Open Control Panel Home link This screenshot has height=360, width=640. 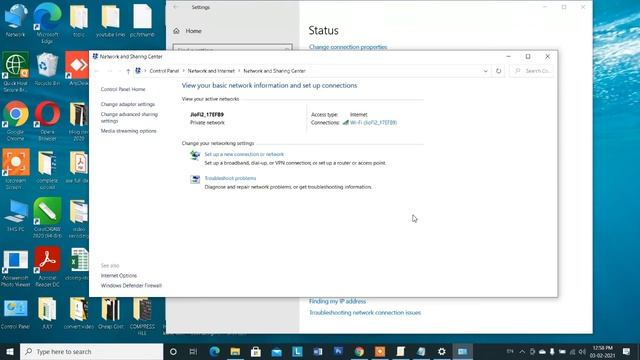[123, 89]
